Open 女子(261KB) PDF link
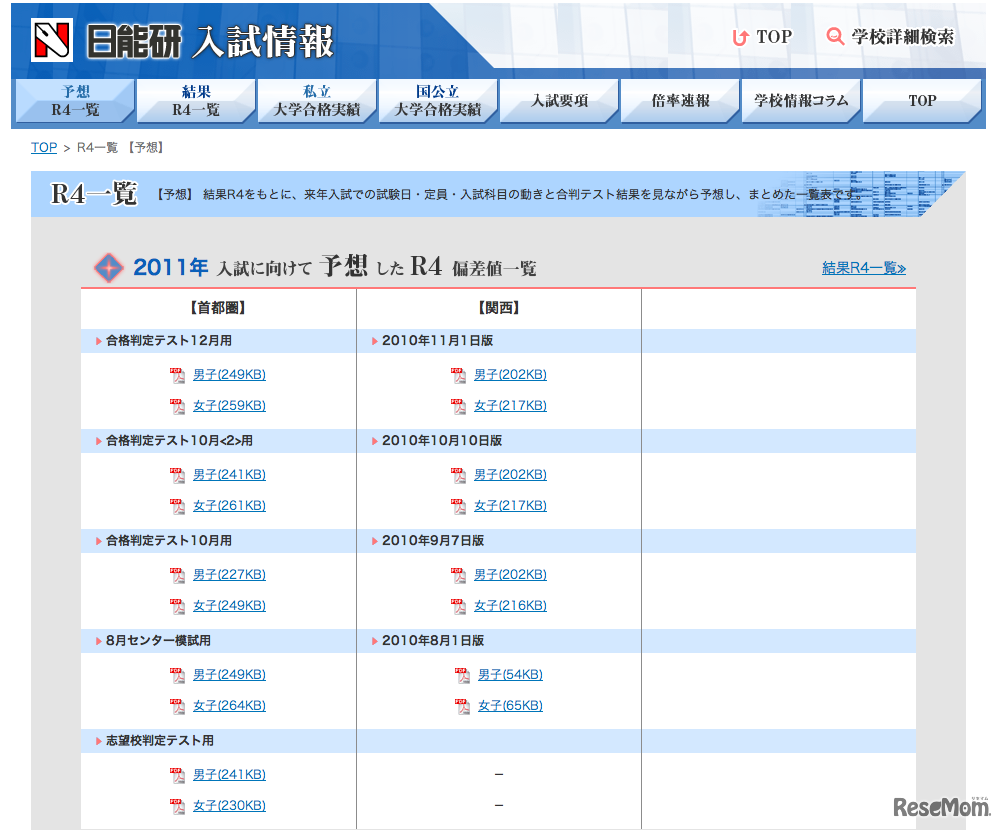The image size is (1004, 830). [x=229, y=505]
